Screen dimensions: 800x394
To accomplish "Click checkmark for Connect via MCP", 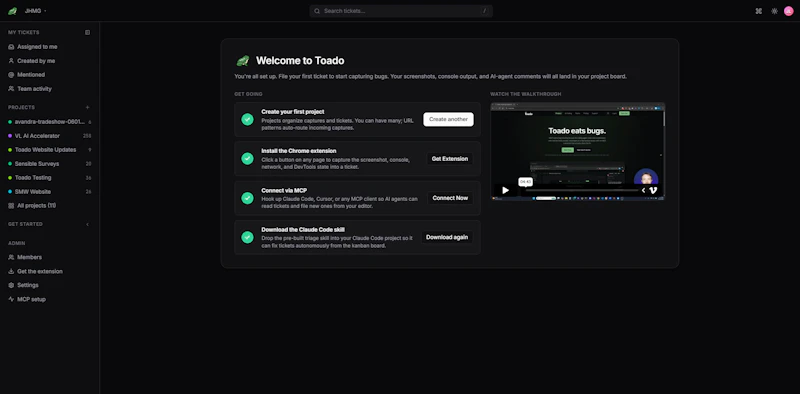I will pos(247,198).
